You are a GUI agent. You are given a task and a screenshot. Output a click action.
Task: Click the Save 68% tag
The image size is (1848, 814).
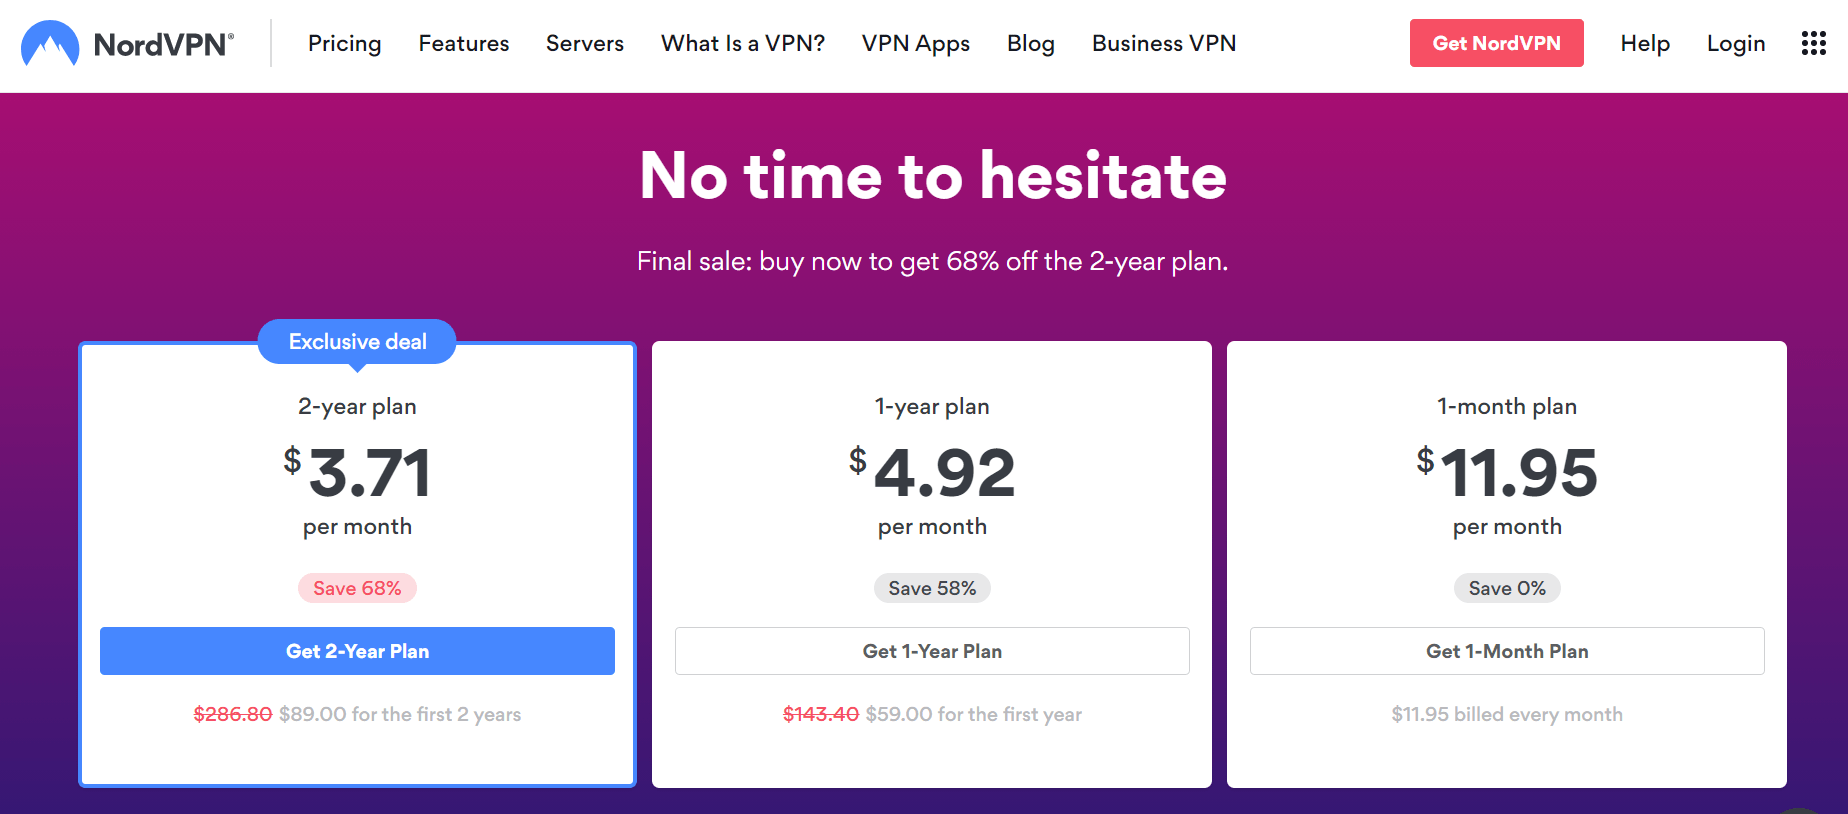pos(357,588)
